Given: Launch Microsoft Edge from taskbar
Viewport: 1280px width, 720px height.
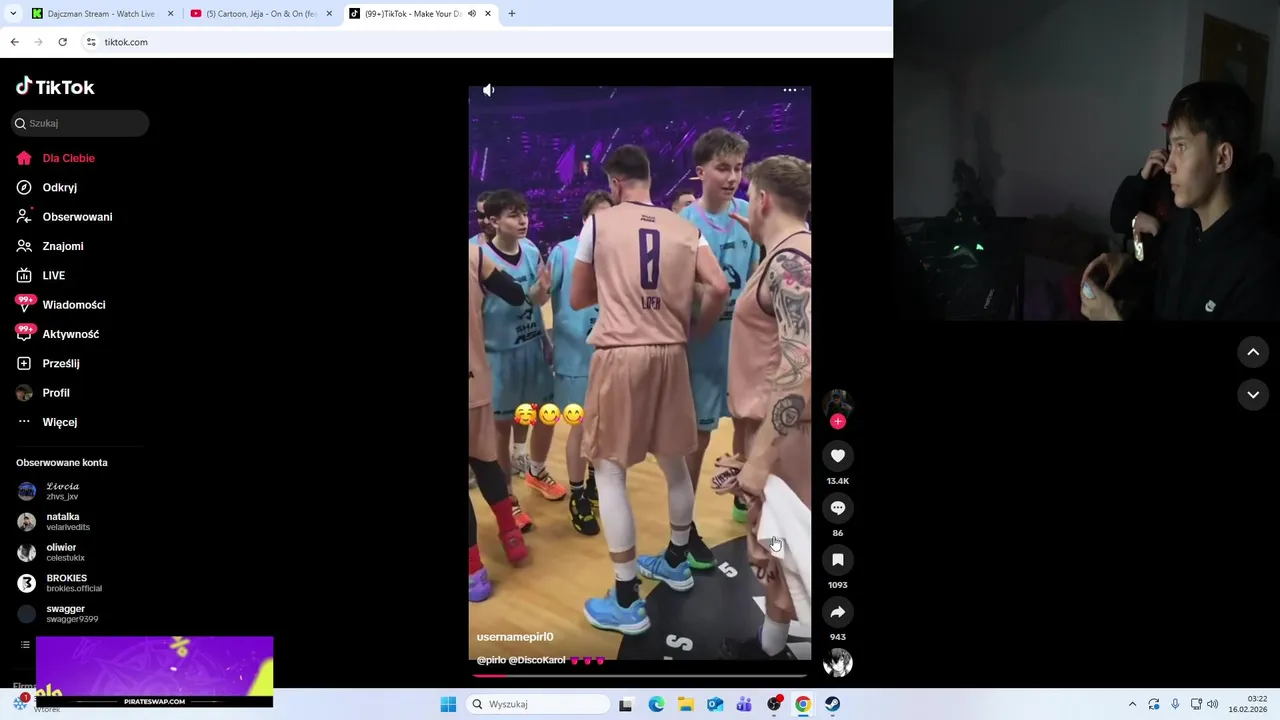Looking at the screenshot, I should pos(656,704).
